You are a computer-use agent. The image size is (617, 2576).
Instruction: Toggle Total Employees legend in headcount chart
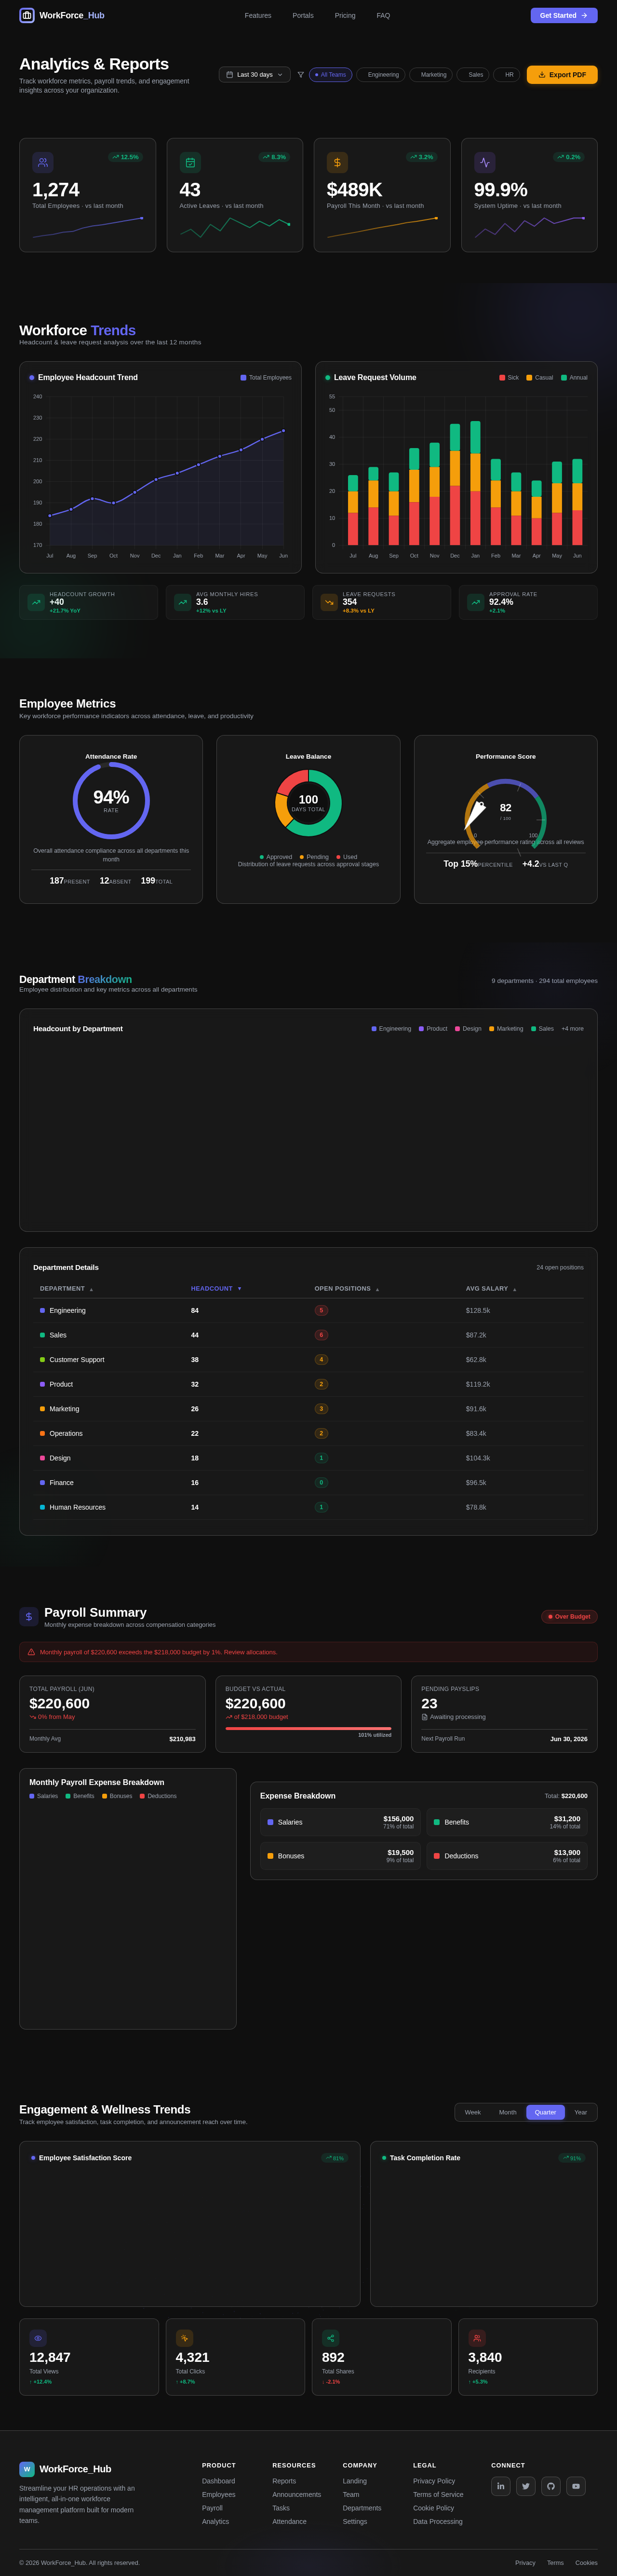(x=266, y=378)
